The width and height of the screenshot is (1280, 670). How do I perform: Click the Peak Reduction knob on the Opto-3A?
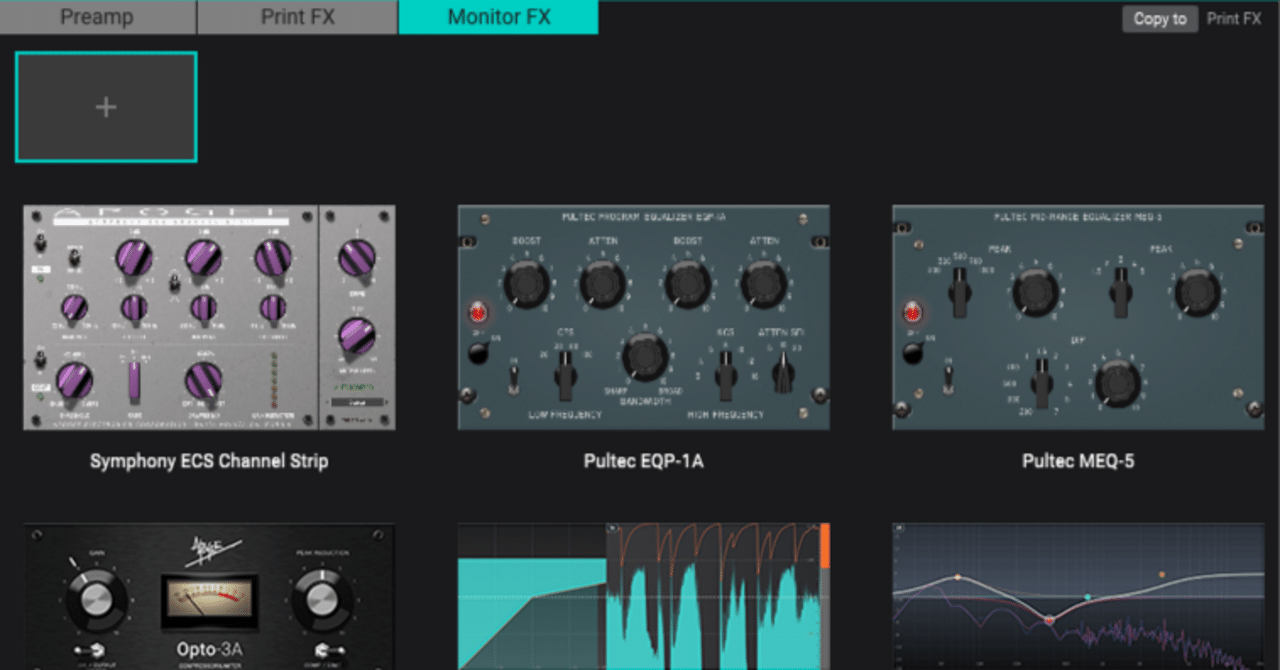pyautogui.click(x=320, y=600)
